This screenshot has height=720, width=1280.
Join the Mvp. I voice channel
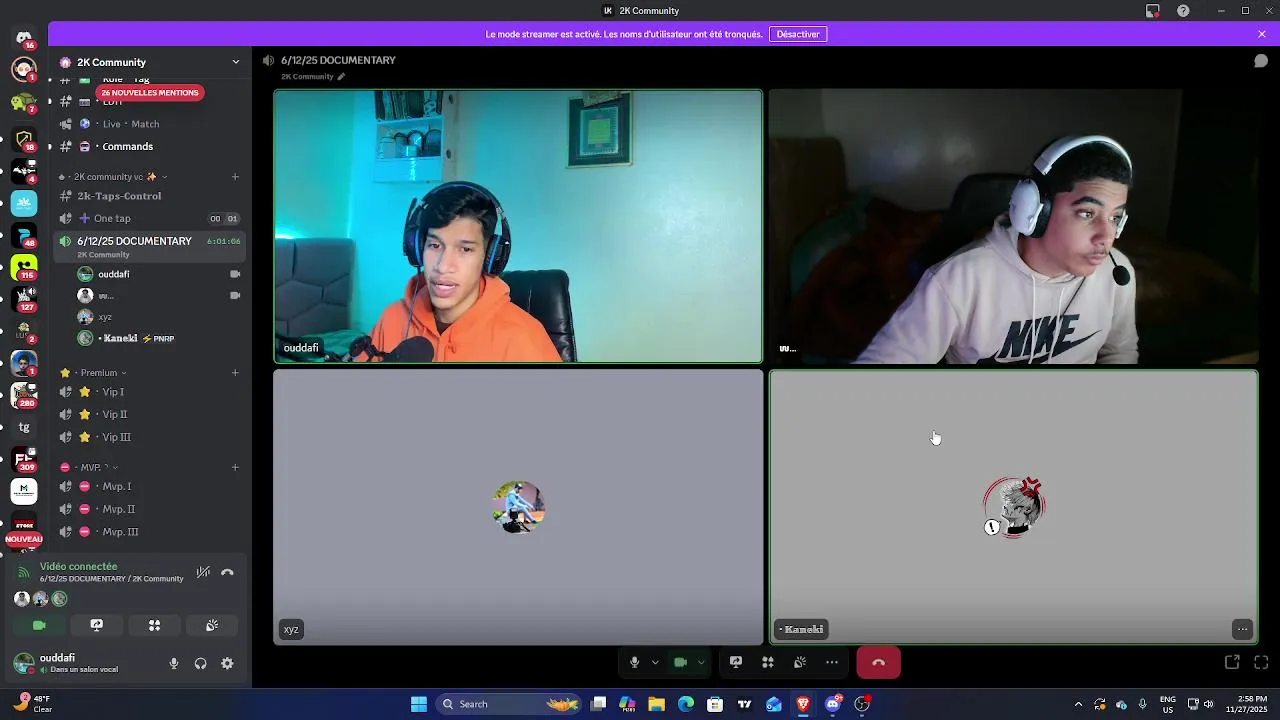click(x=150, y=486)
